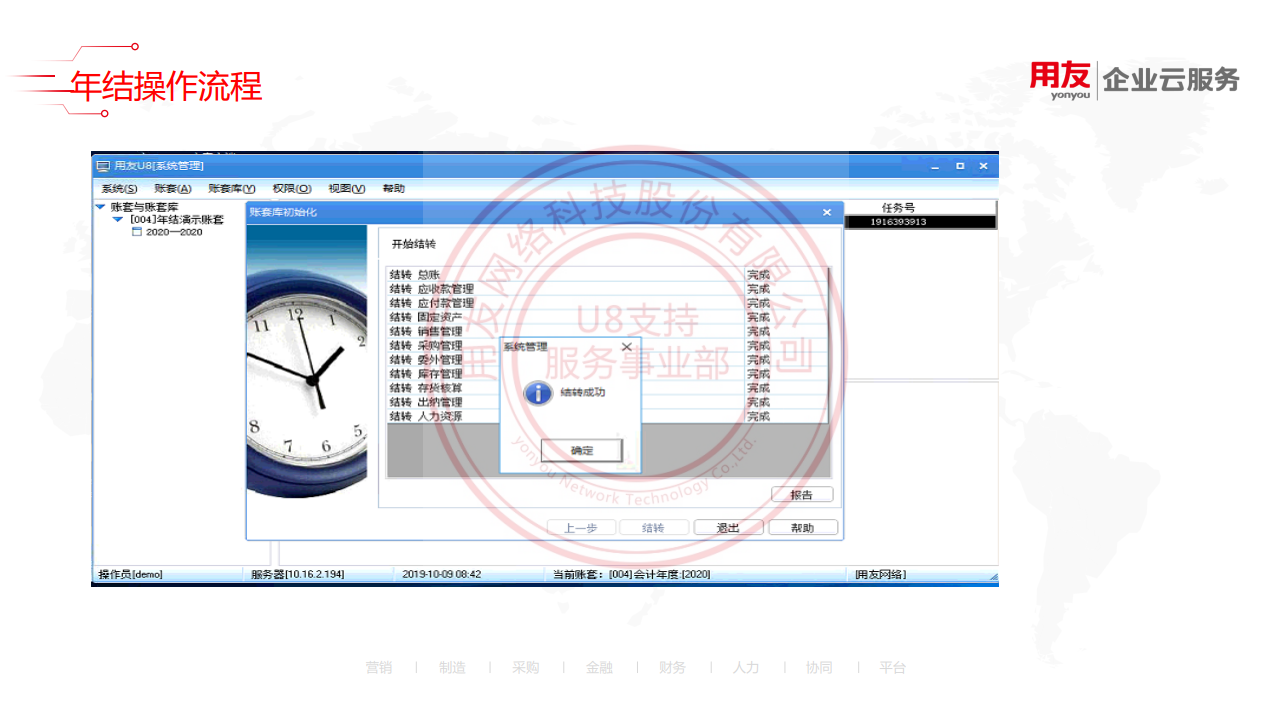
Task: Click the [用友网络] status bar entry
Action: 880,574
